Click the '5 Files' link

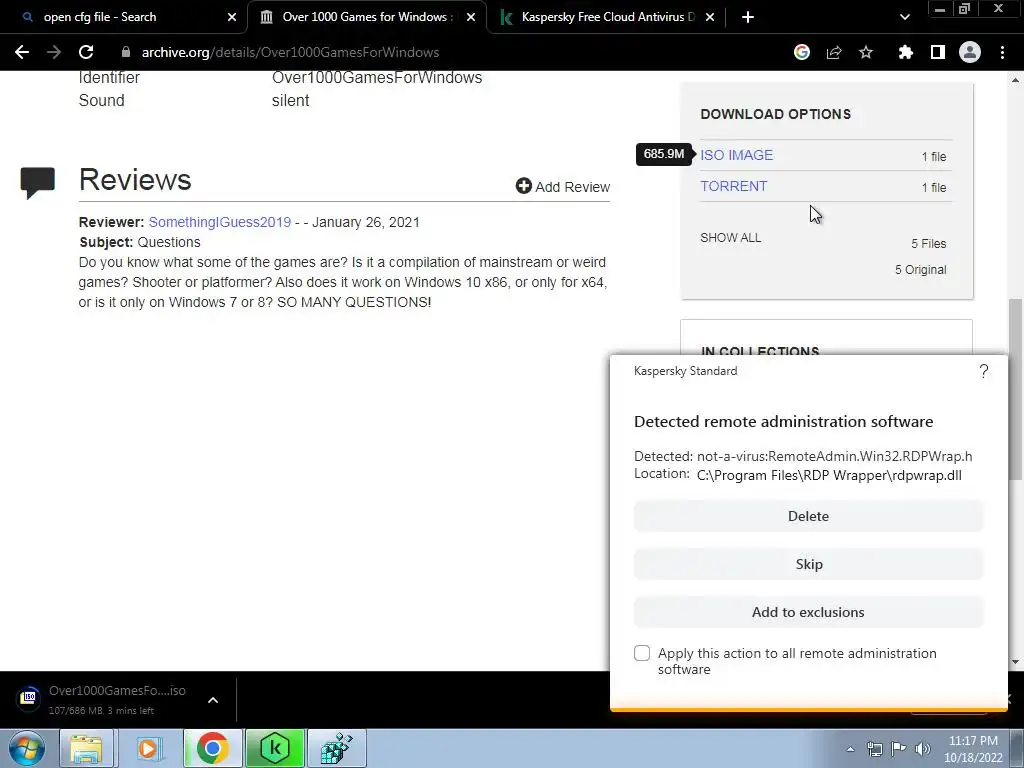point(929,244)
